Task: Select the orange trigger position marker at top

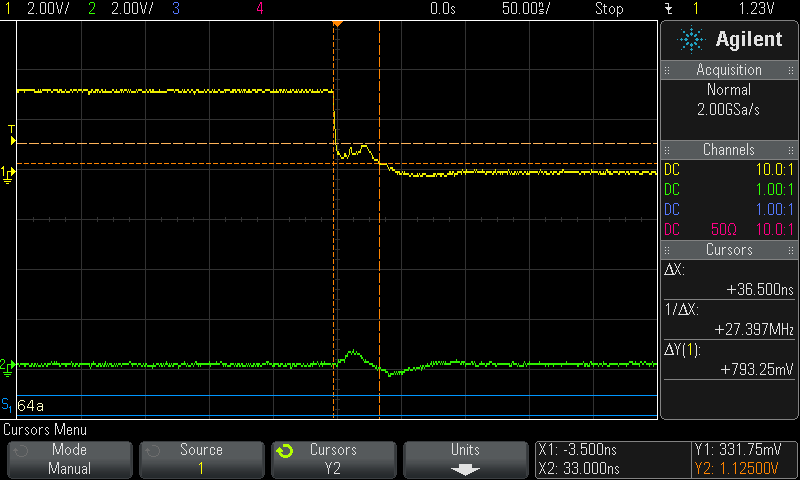Action: (x=337, y=24)
